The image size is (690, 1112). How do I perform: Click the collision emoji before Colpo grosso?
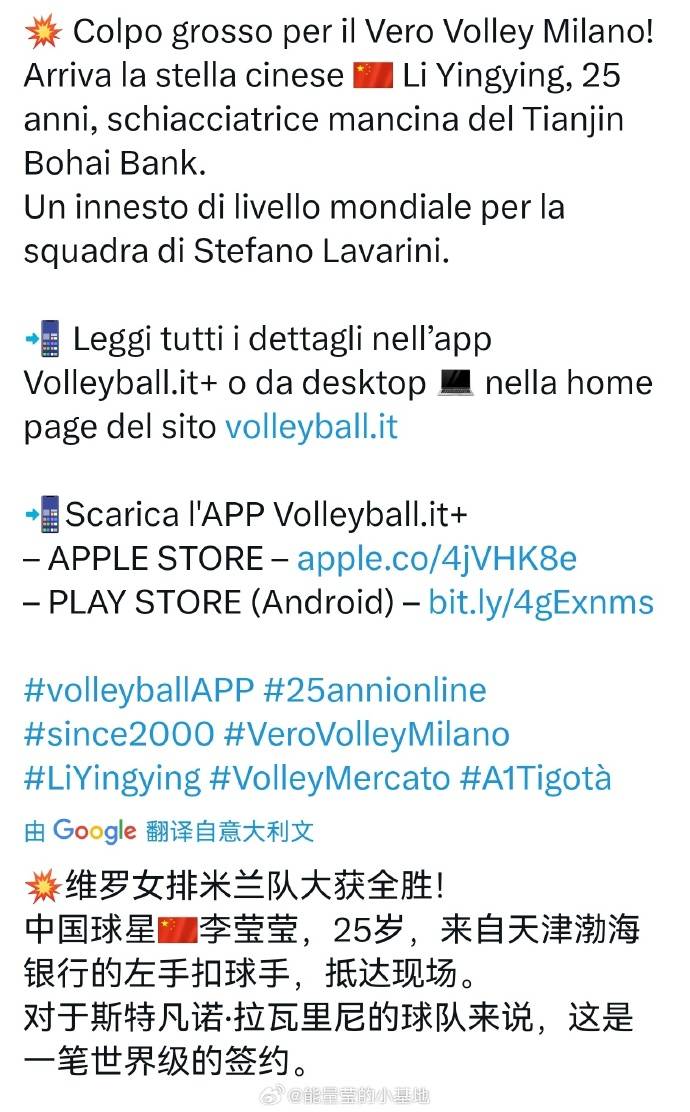(43, 32)
